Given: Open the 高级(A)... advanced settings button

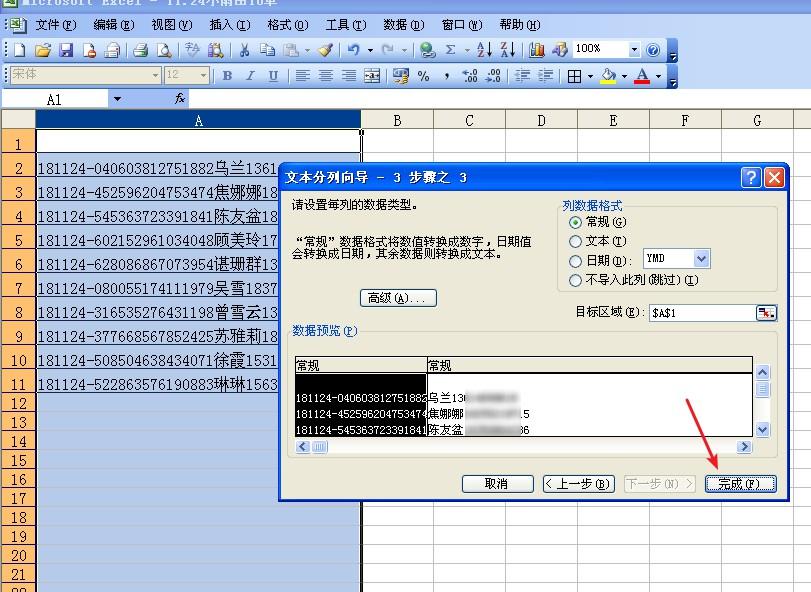Looking at the screenshot, I should pyautogui.click(x=398, y=298).
